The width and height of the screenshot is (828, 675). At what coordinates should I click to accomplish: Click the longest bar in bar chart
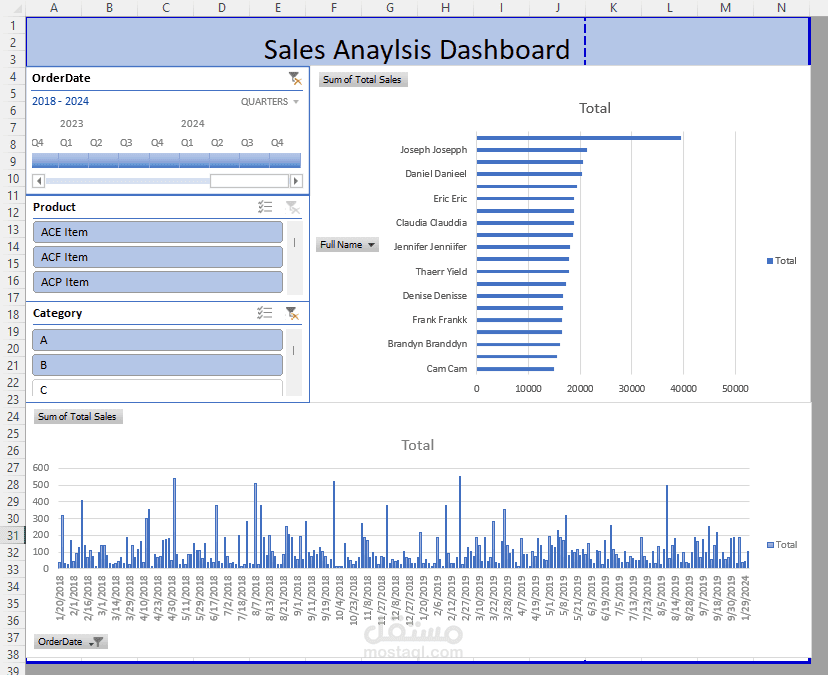[x=579, y=138]
